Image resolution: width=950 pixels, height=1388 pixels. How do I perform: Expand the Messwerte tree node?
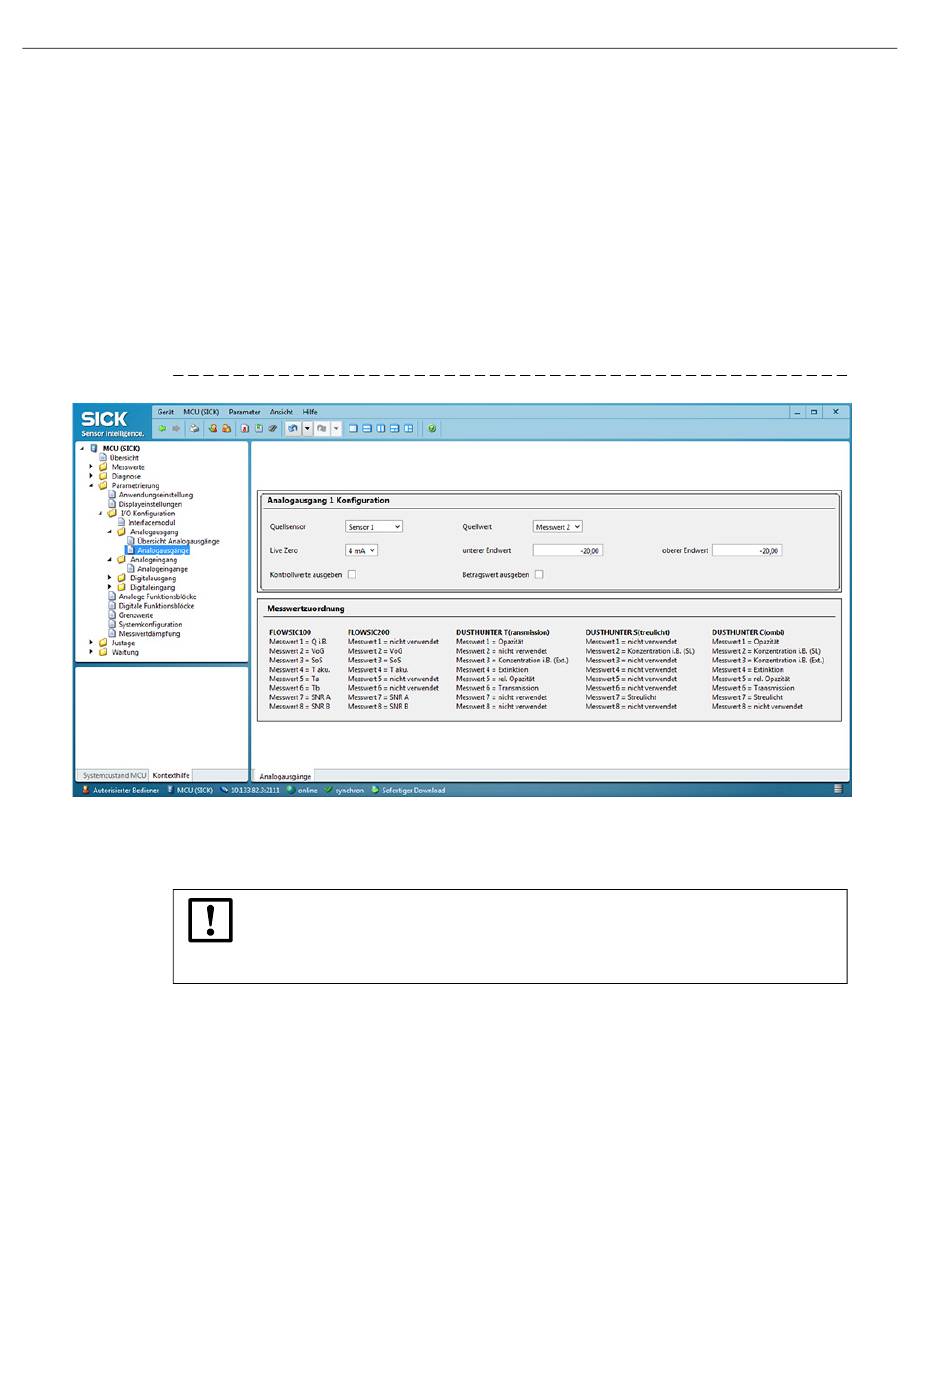point(91,467)
